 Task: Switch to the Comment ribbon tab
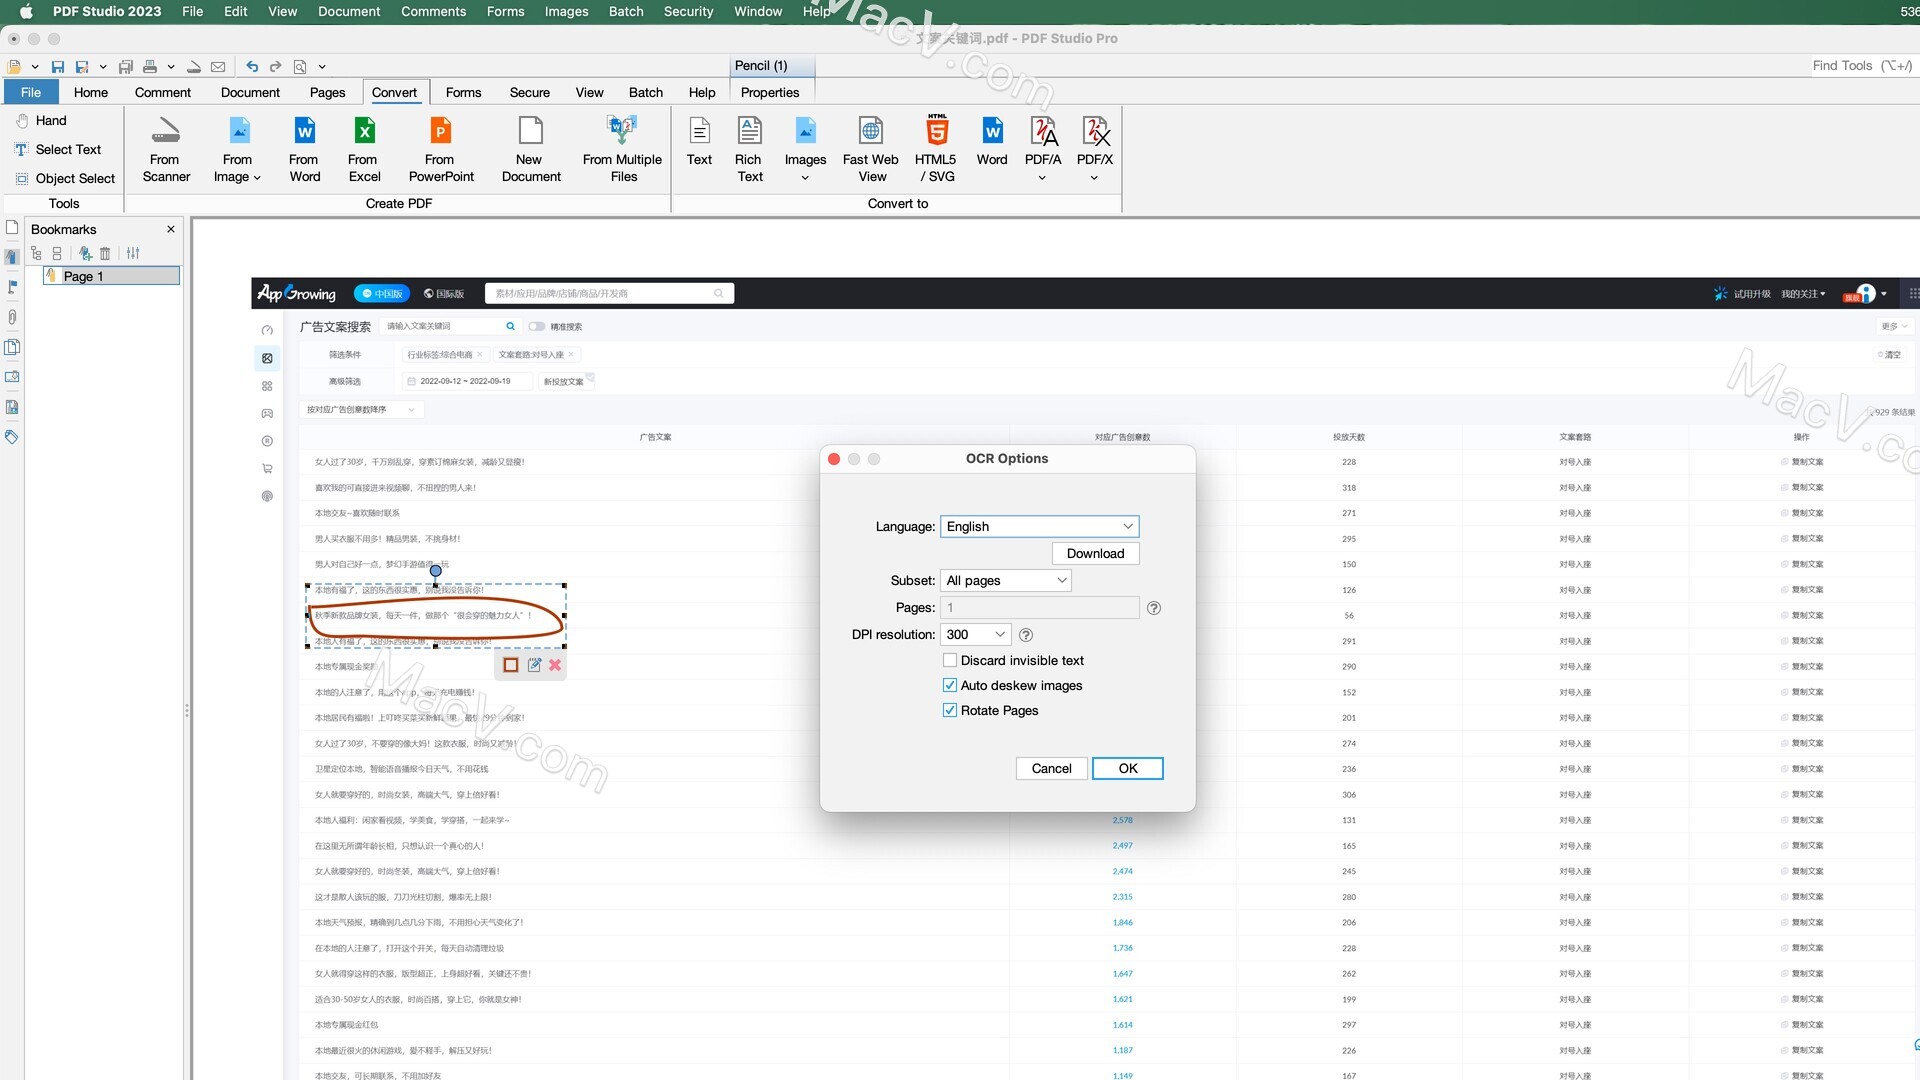(x=163, y=92)
